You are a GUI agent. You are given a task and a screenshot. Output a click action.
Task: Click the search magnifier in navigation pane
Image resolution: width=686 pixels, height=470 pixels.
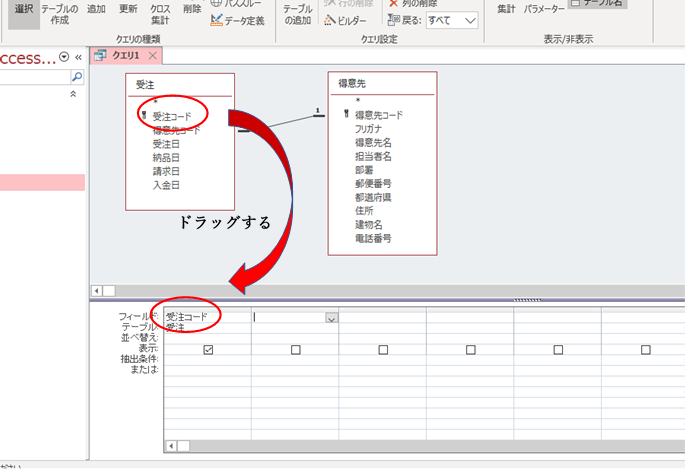[x=77, y=76]
